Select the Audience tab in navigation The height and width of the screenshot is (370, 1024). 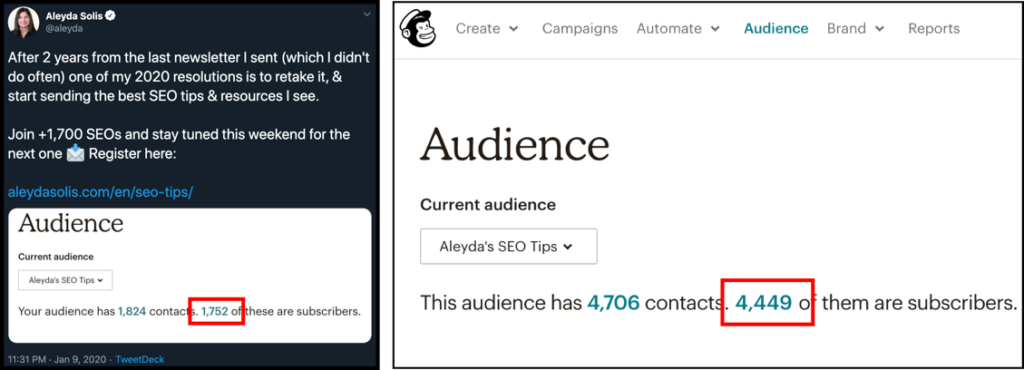click(776, 29)
